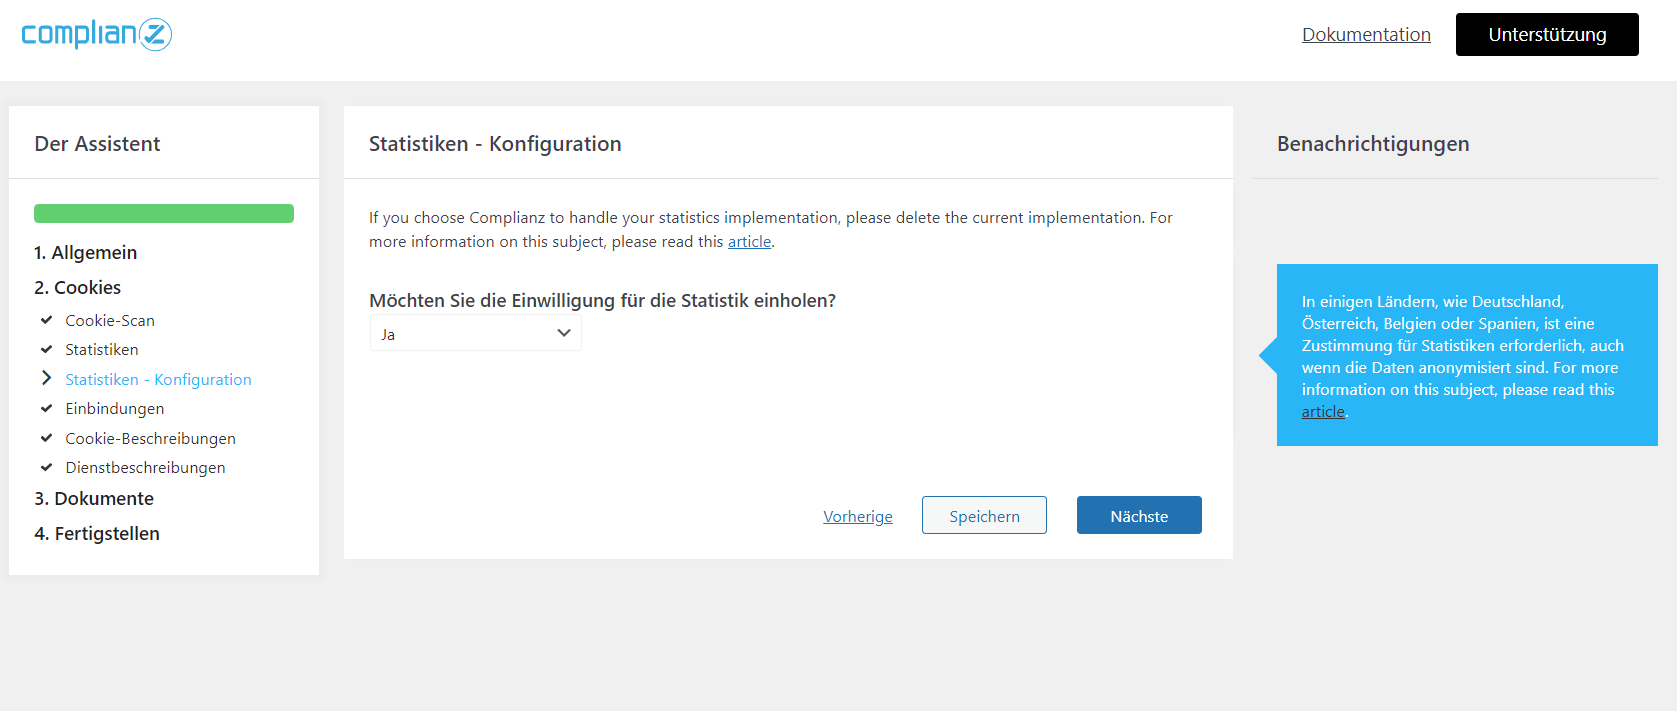
Task: Click the Complianz logo
Action: coord(97,34)
